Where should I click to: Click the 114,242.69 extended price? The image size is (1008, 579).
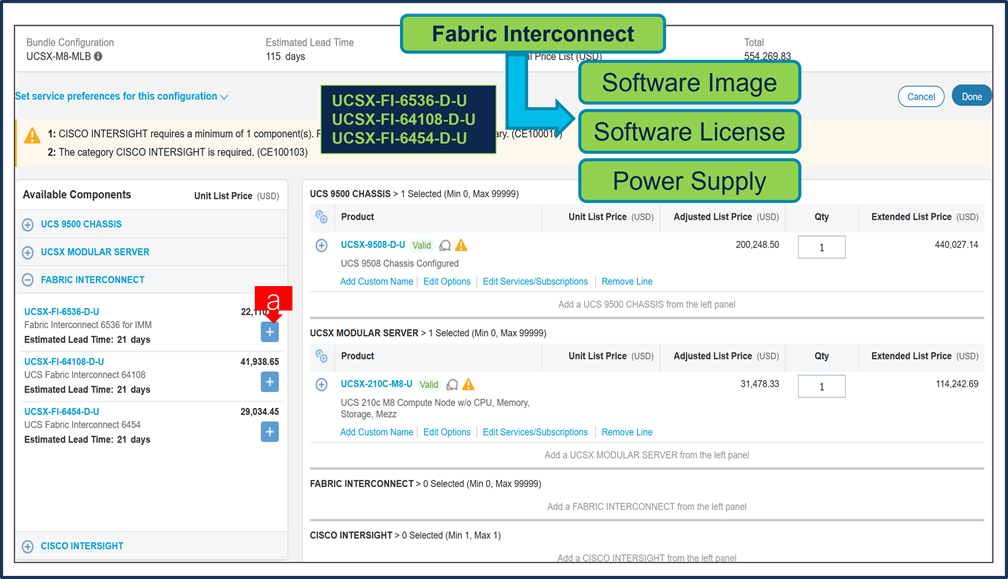(x=957, y=384)
